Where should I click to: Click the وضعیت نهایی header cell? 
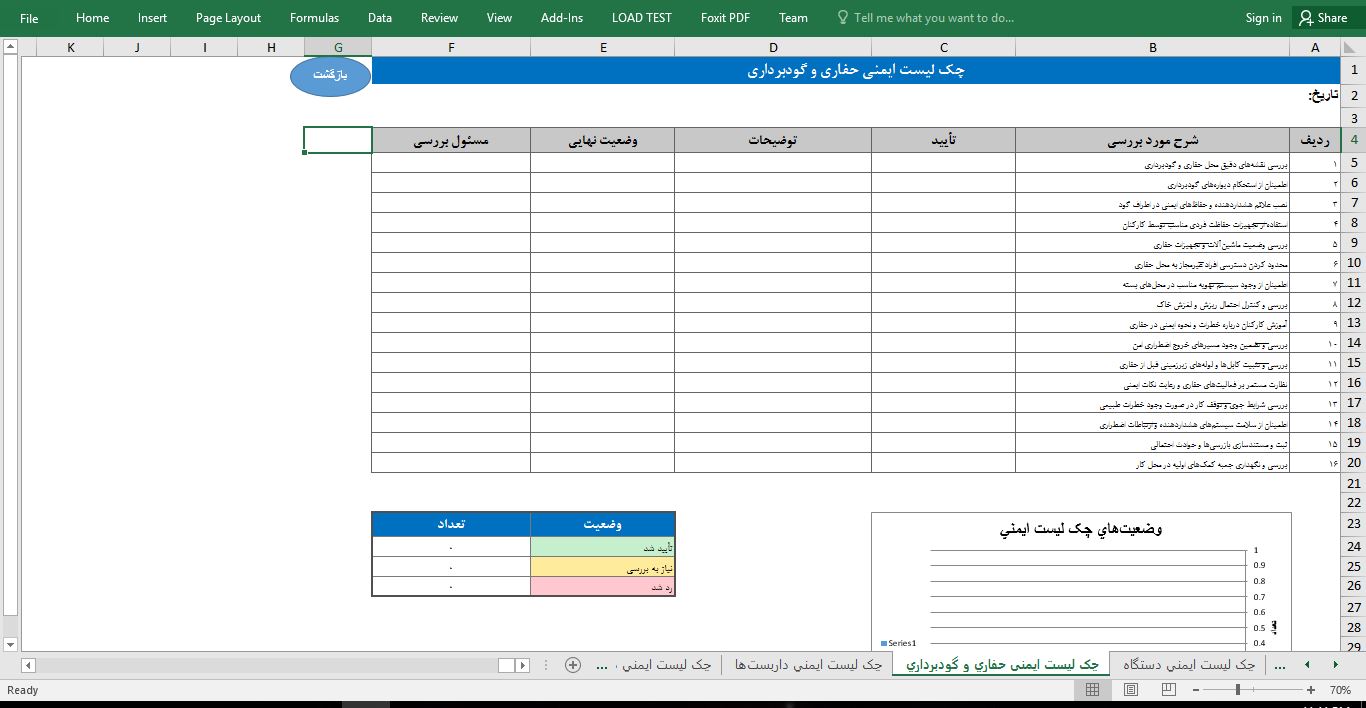[603, 141]
